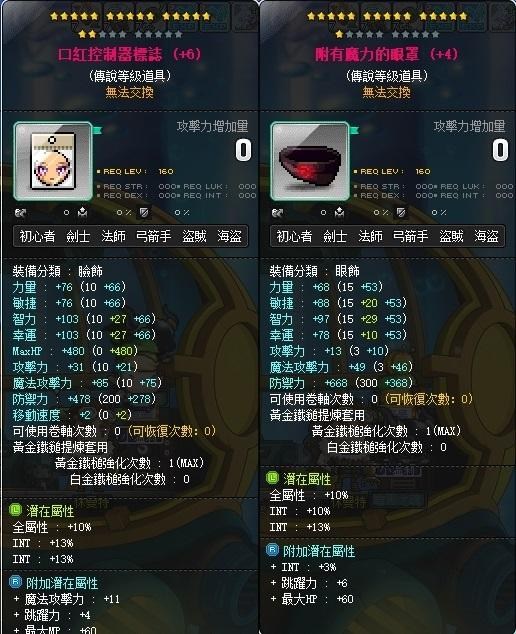Screen dimensions: 516x634
Task: Click 黃金鐵鎚提煉套用 text on right tooltip
Action: [317, 415]
